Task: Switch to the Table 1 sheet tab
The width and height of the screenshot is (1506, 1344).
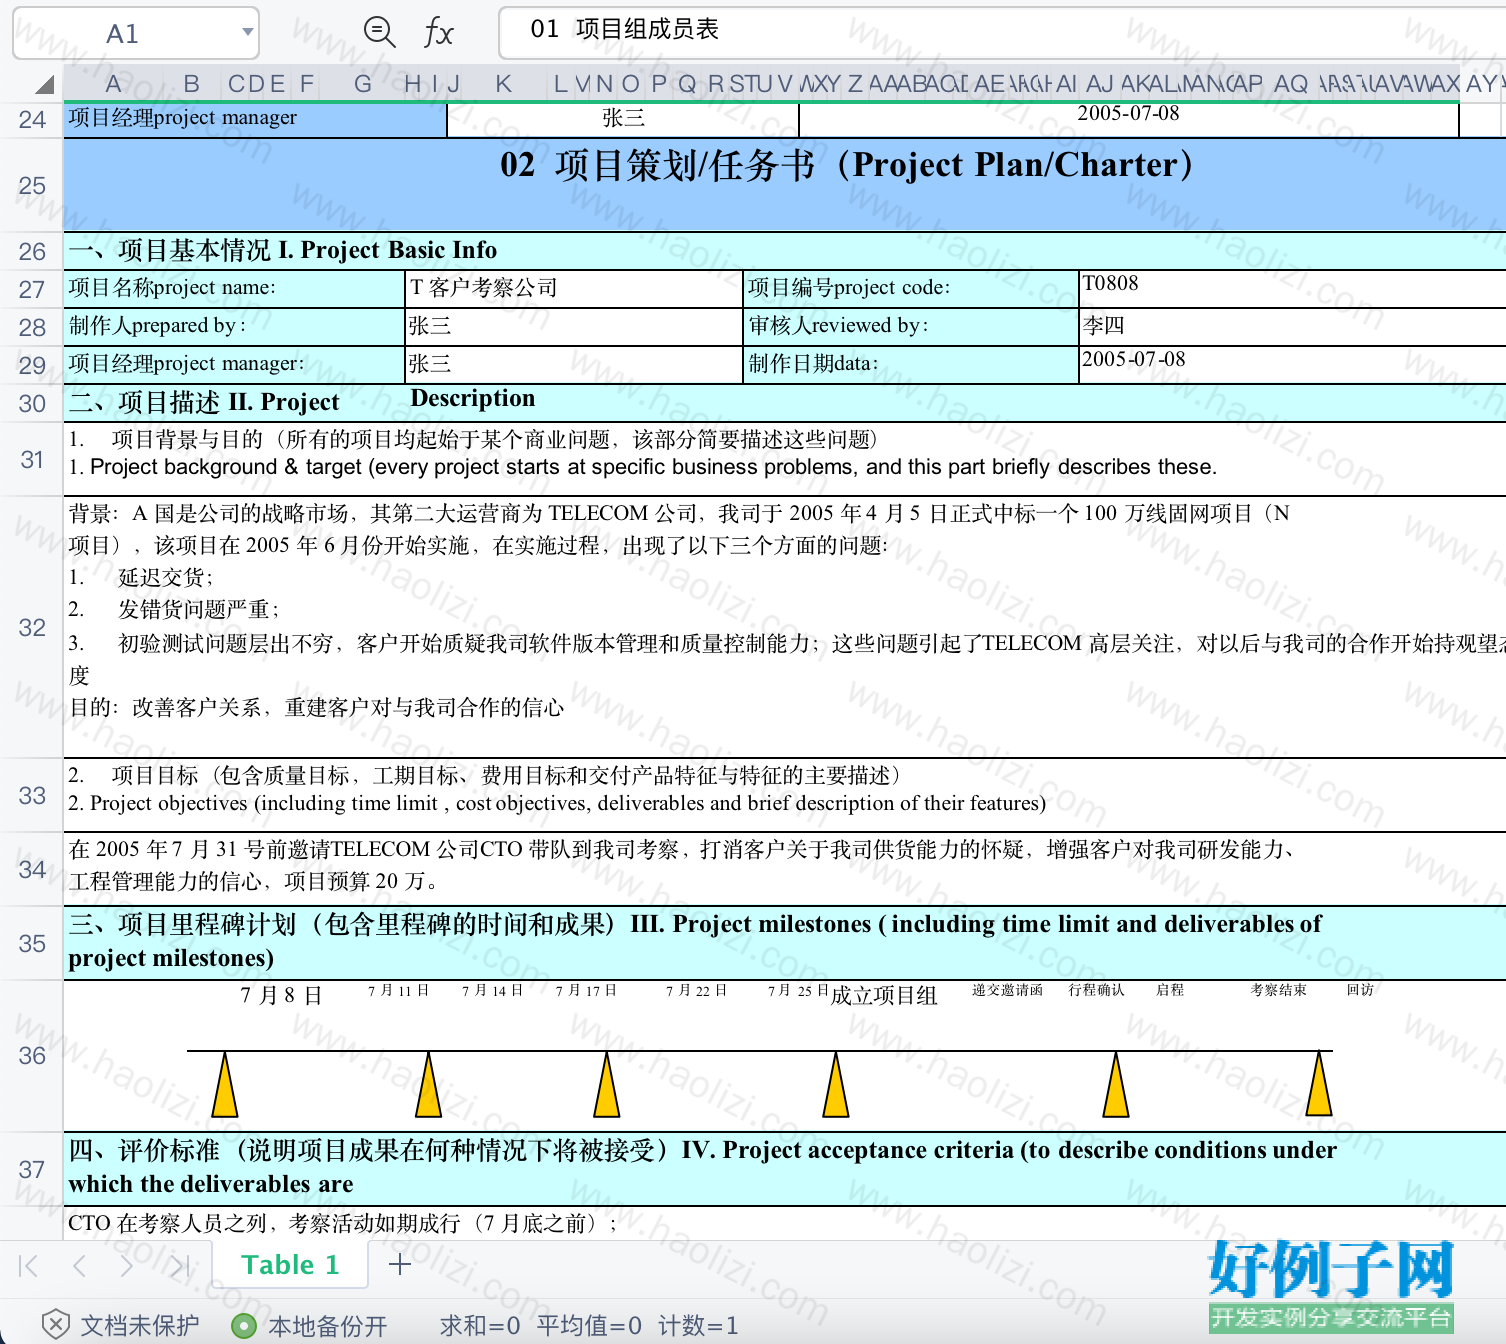Action: tap(290, 1265)
